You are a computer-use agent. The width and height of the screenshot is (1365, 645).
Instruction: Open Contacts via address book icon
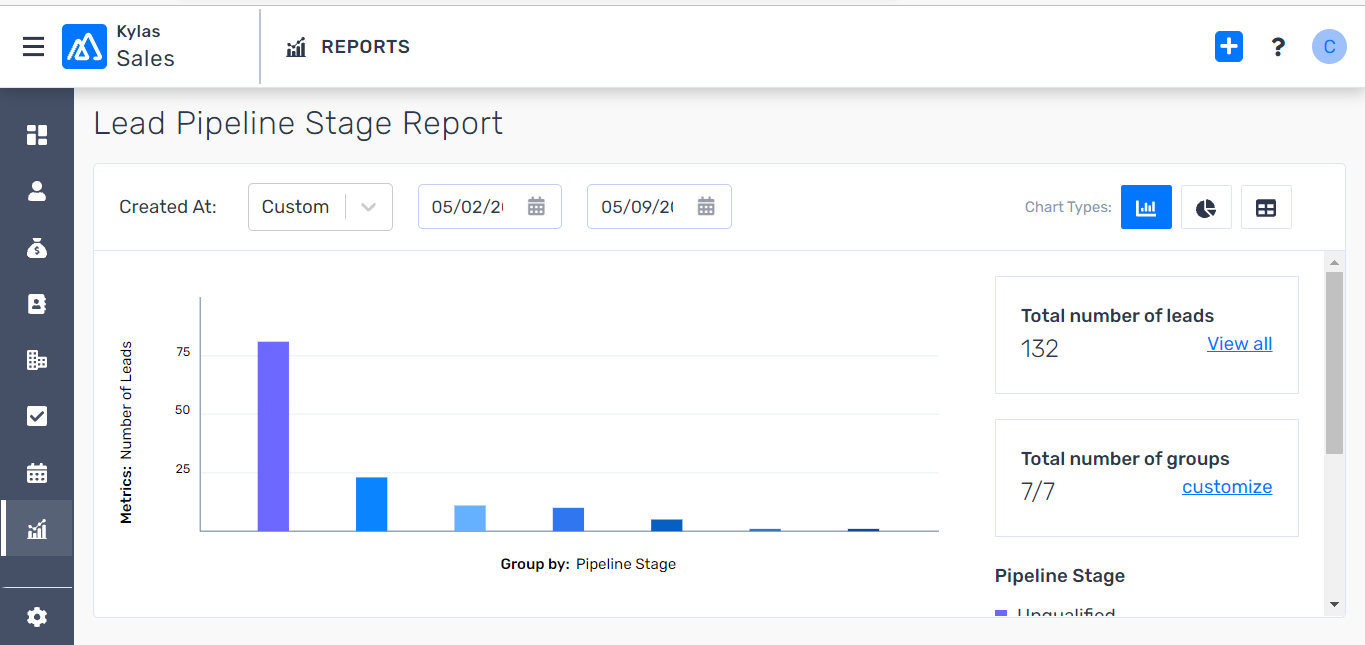[37, 304]
